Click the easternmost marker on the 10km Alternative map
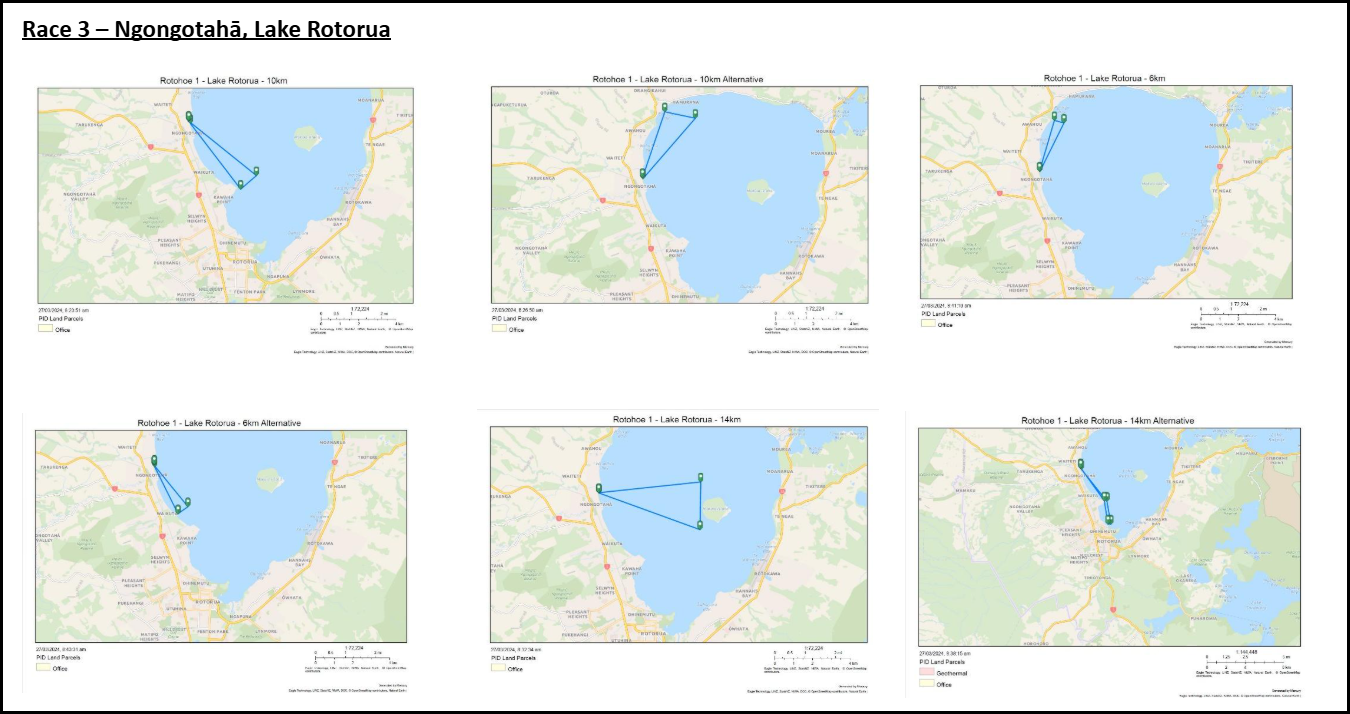The width and height of the screenshot is (1350, 714). (x=695, y=114)
